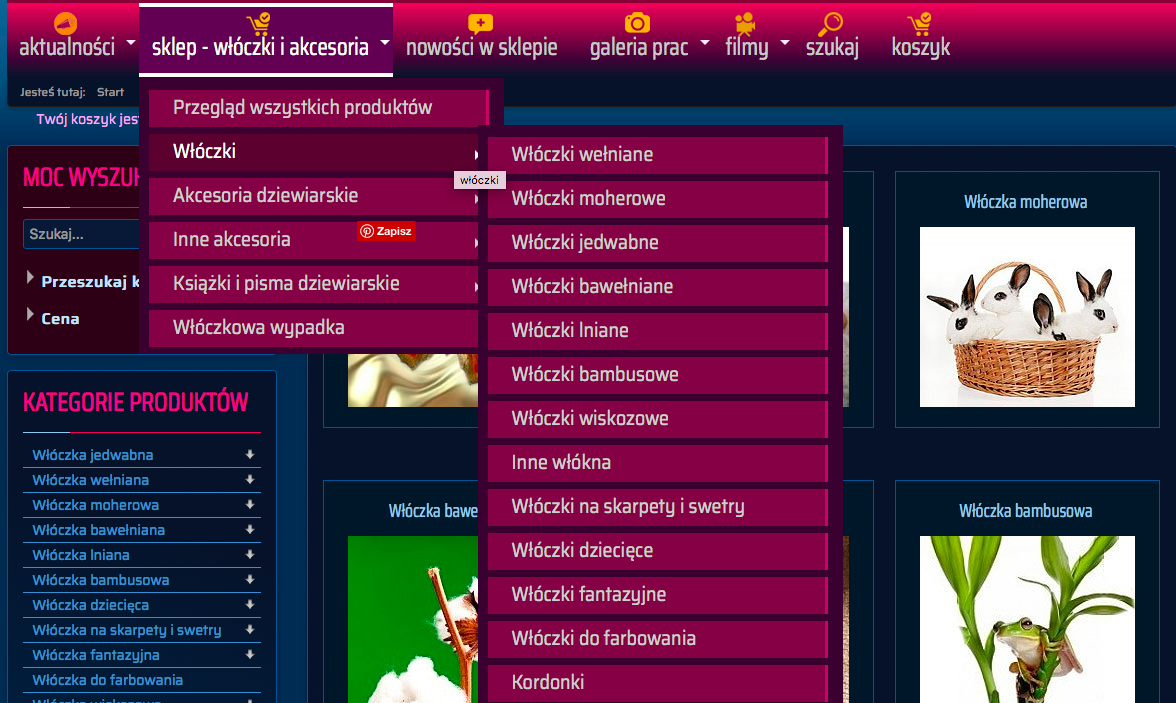Screen dimensions: 1176x703
Task: Choose Włóczki bambusowe from submenu
Action: tap(658, 374)
